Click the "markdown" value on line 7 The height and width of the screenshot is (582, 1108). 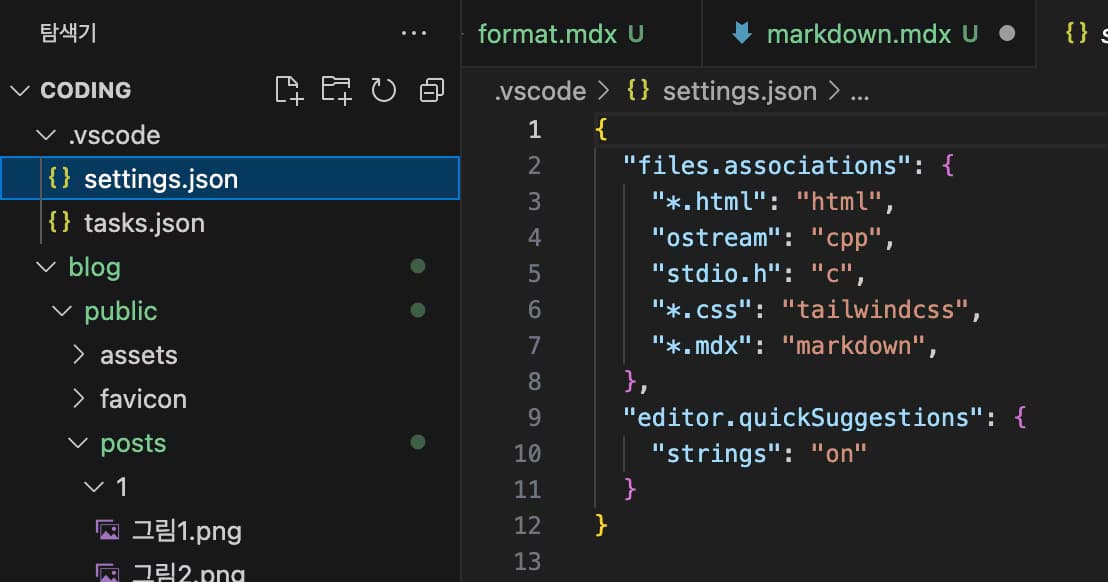tap(854, 345)
